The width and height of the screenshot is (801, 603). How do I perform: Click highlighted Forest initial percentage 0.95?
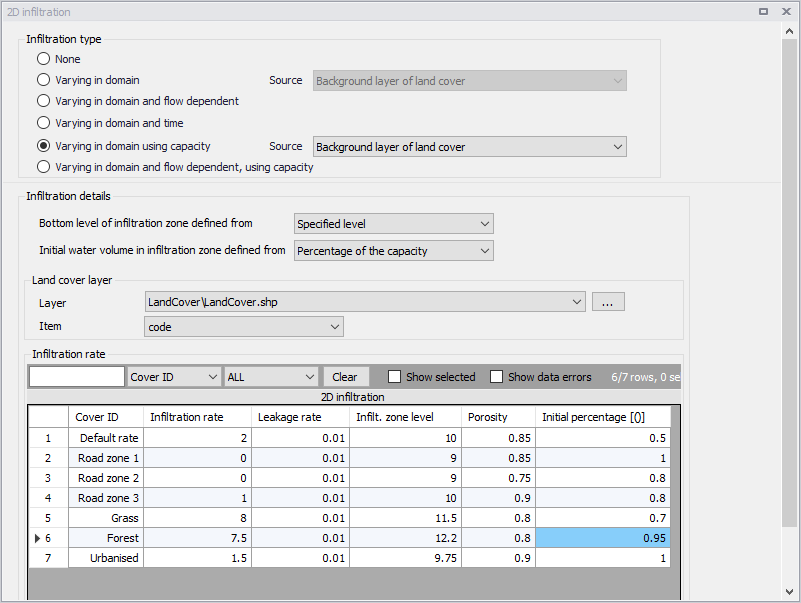(x=603, y=538)
